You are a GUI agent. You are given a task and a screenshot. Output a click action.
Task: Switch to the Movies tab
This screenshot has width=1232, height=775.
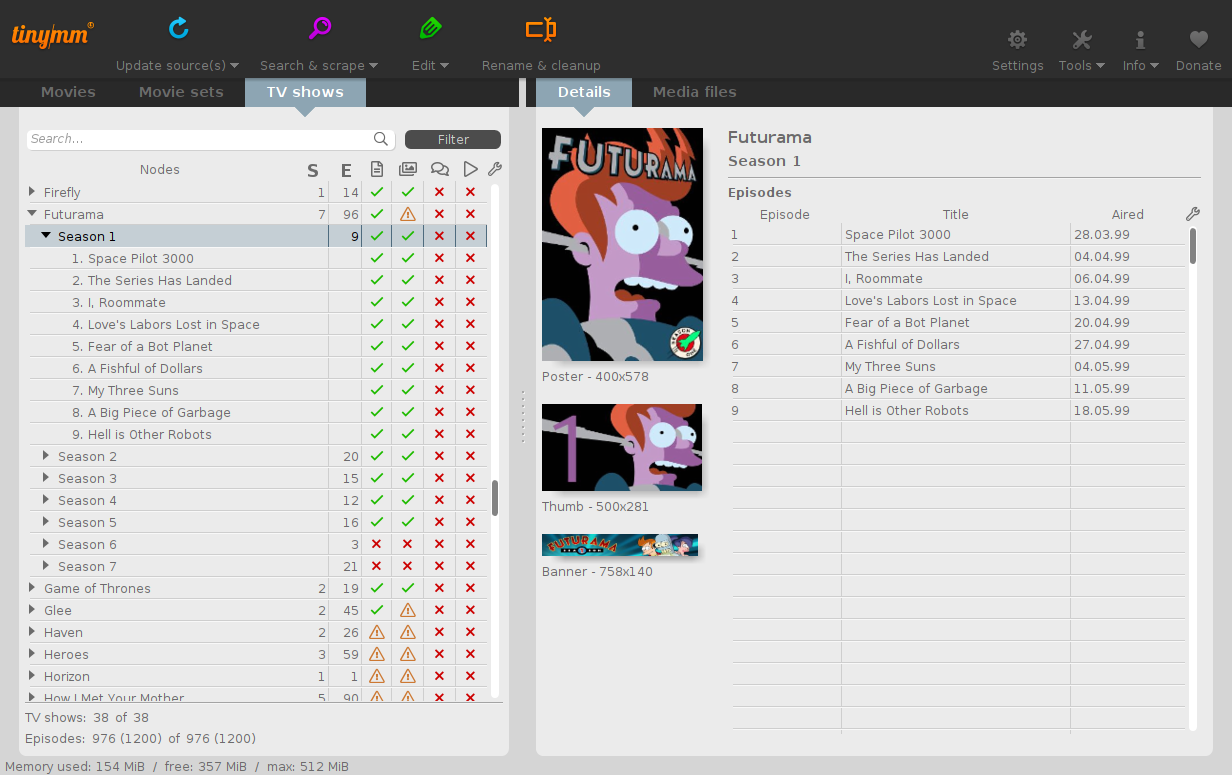click(x=68, y=92)
